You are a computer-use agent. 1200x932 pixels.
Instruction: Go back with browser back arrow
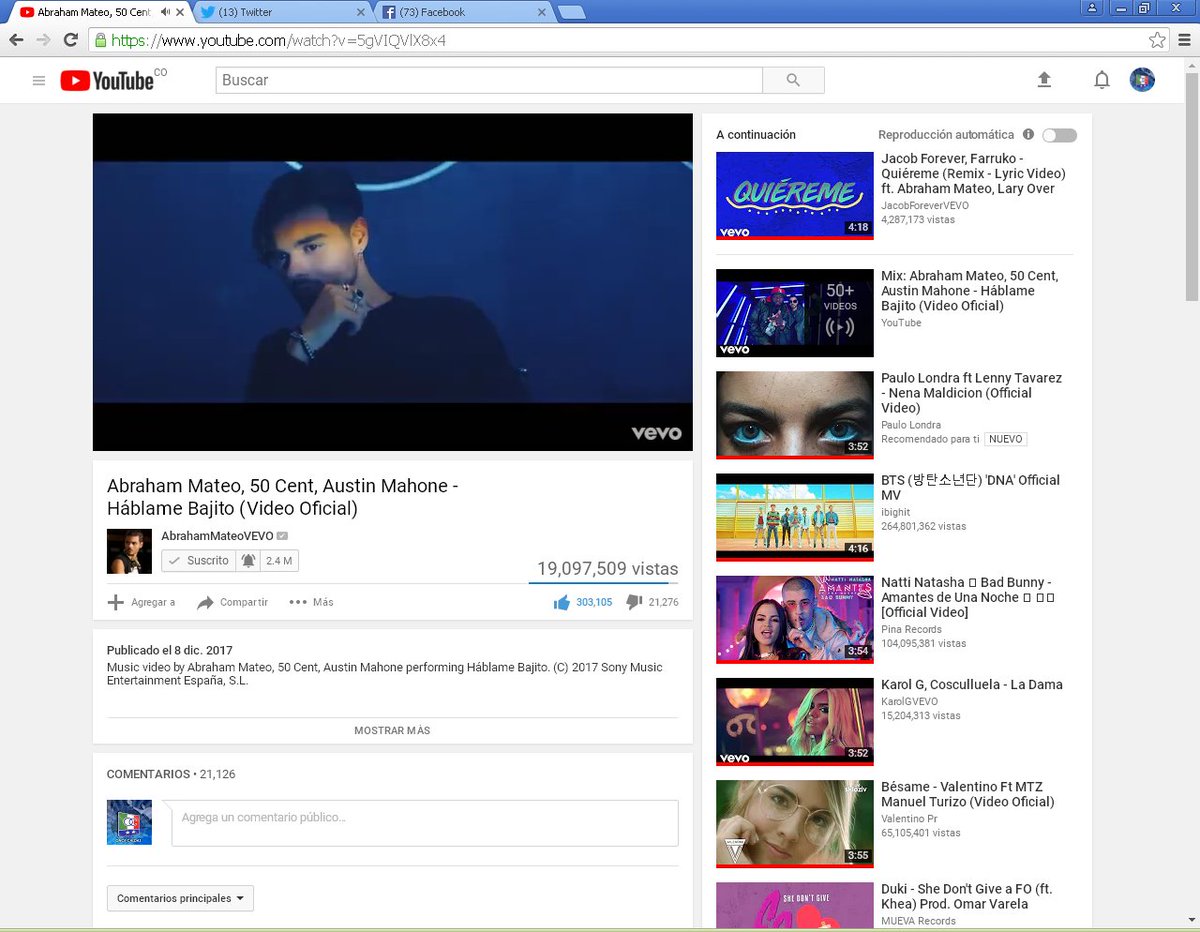16,40
